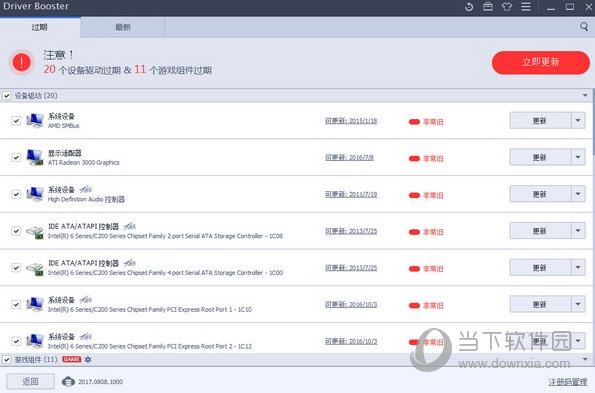Open update options dropdown for High Definition Audio
595x393 pixels.
(x=578, y=194)
